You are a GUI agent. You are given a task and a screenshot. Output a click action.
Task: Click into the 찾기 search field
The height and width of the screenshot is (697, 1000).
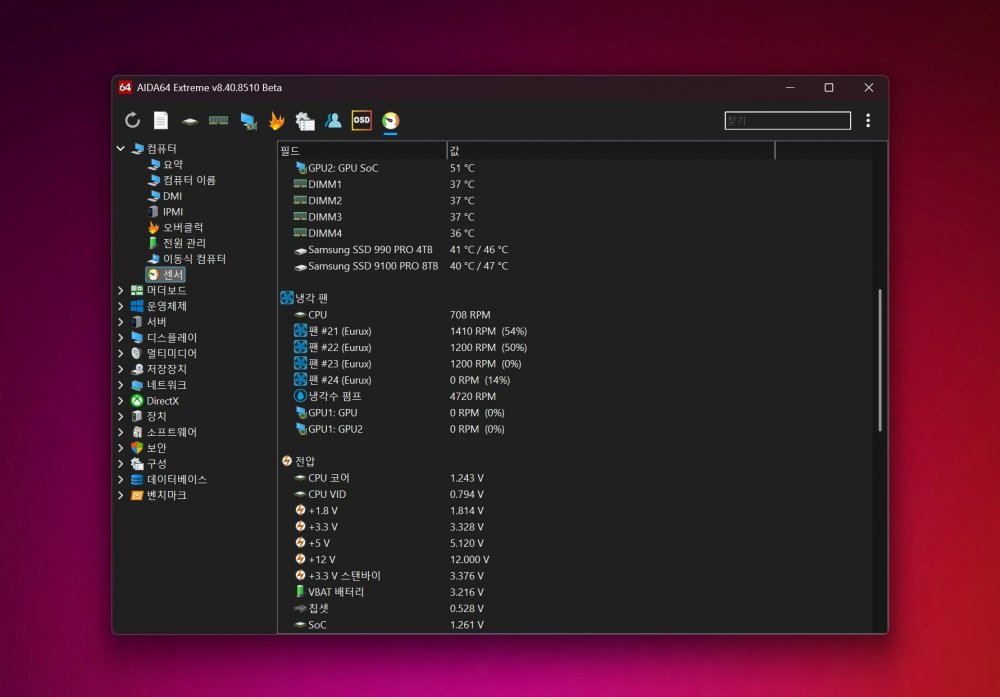coord(788,121)
